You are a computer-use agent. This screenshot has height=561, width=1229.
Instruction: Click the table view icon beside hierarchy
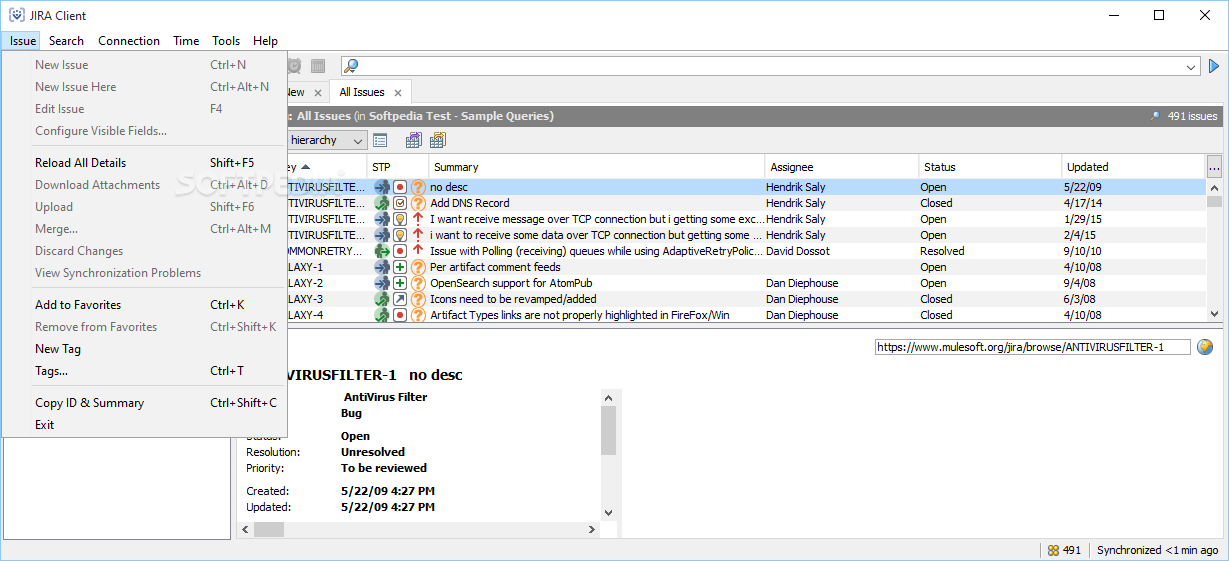380,140
